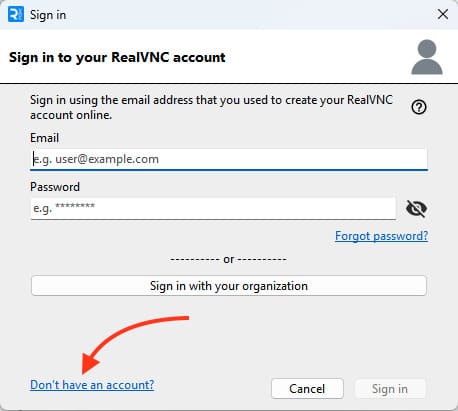The image size is (458, 411).
Task: Click the empty area of the title bar
Action: click(250, 15)
